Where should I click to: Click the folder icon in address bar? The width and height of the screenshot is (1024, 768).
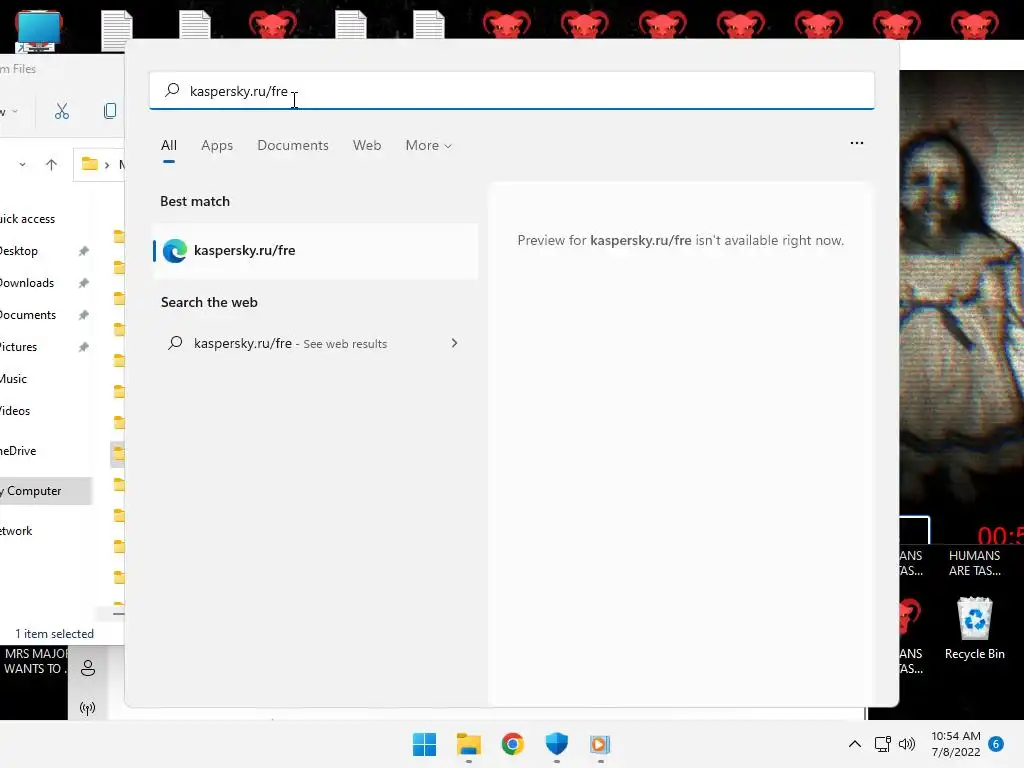point(89,165)
